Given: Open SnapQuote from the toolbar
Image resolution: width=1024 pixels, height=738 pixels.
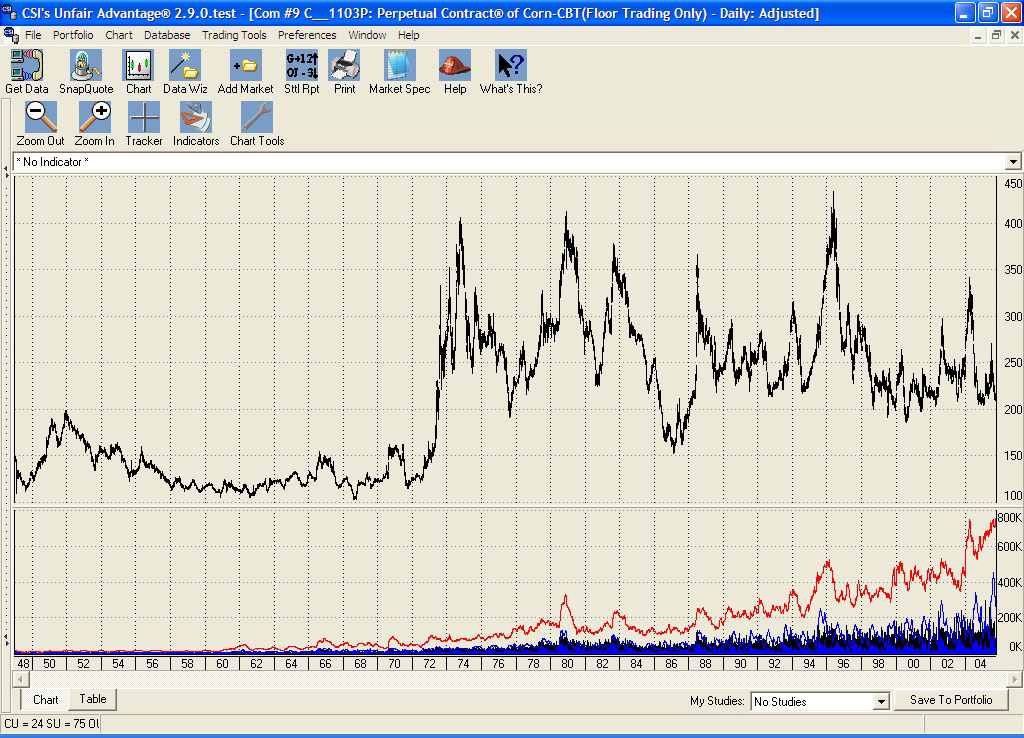Looking at the screenshot, I should [x=86, y=72].
